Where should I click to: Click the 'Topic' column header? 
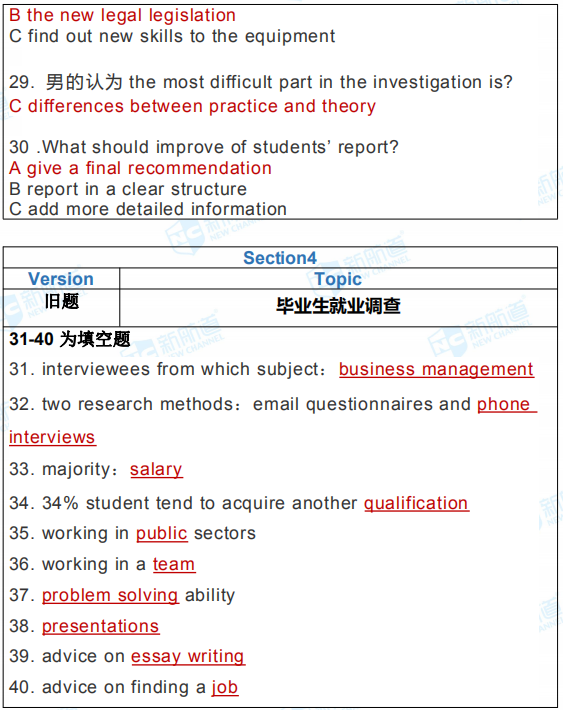click(338, 279)
